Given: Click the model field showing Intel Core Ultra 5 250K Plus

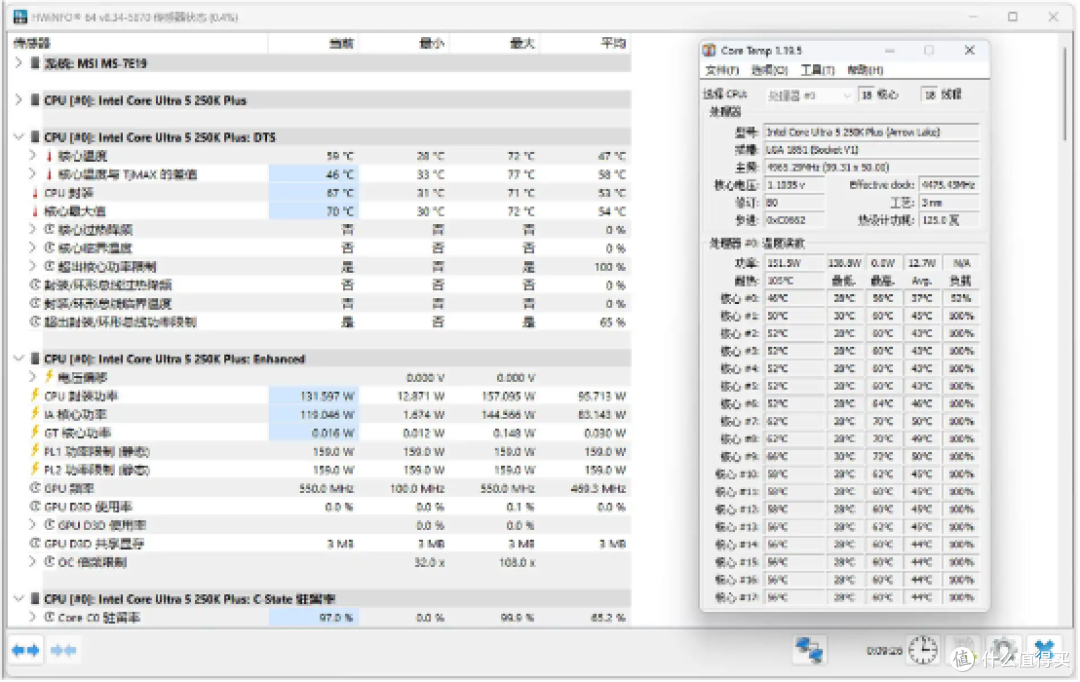Looking at the screenshot, I should (871, 132).
